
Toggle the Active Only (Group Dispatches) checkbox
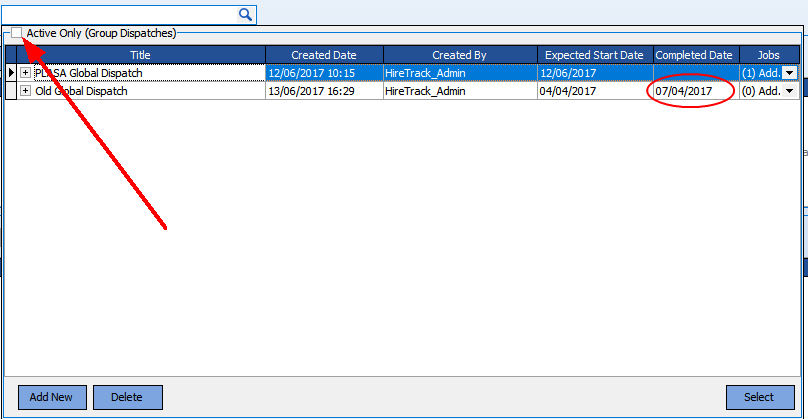[17, 33]
